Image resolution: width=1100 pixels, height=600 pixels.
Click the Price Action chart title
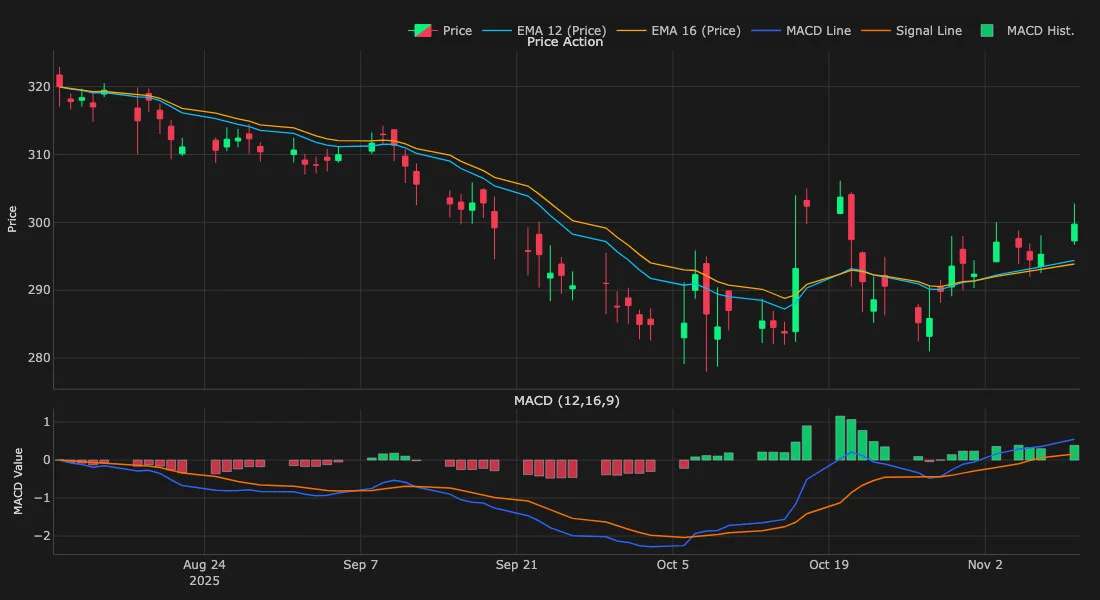click(x=565, y=42)
